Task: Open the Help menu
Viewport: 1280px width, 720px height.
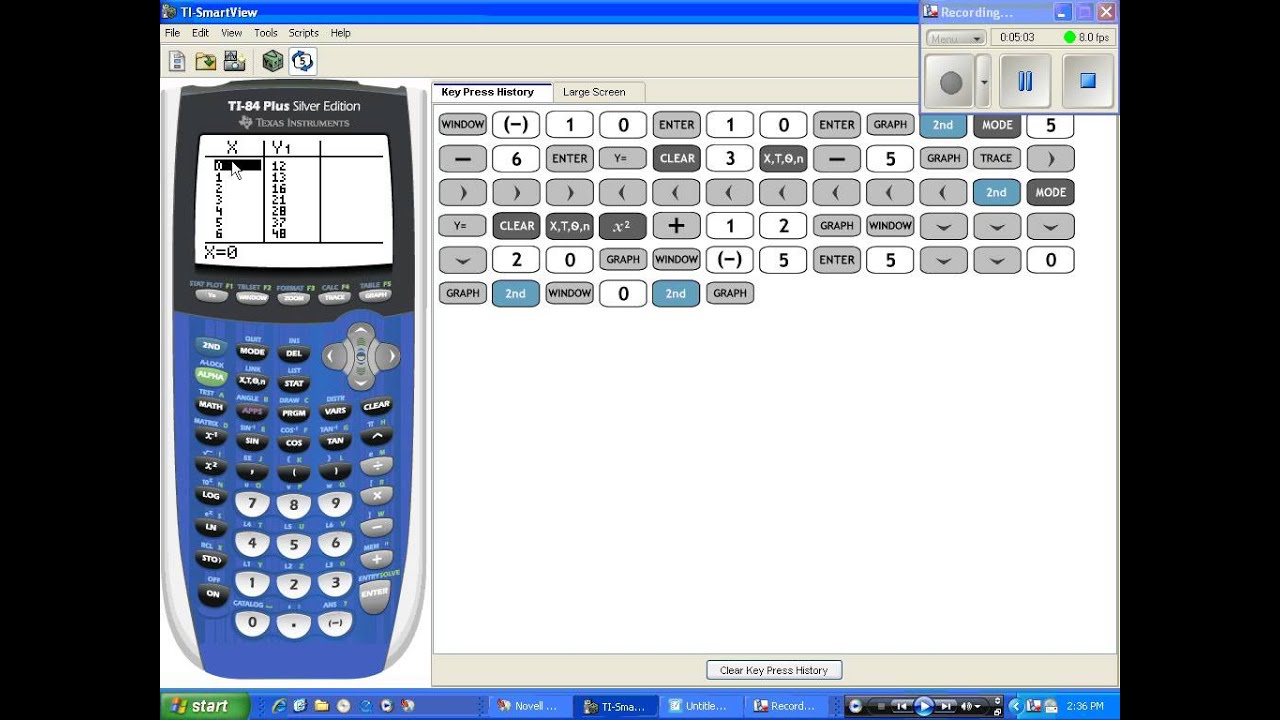Action: coord(341,33)
